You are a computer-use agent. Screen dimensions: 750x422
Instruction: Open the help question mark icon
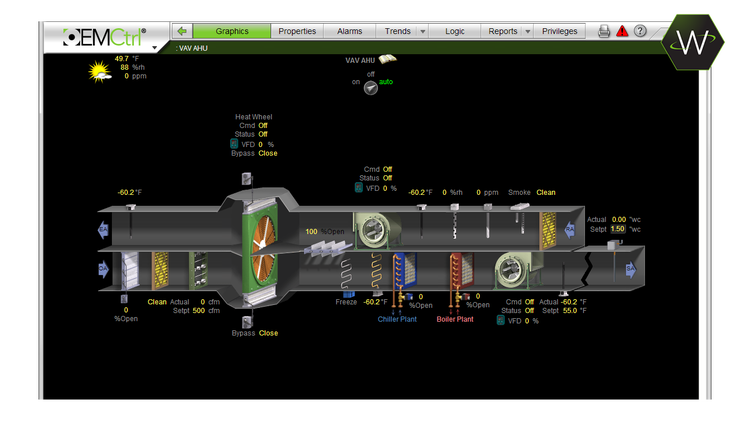640,31
